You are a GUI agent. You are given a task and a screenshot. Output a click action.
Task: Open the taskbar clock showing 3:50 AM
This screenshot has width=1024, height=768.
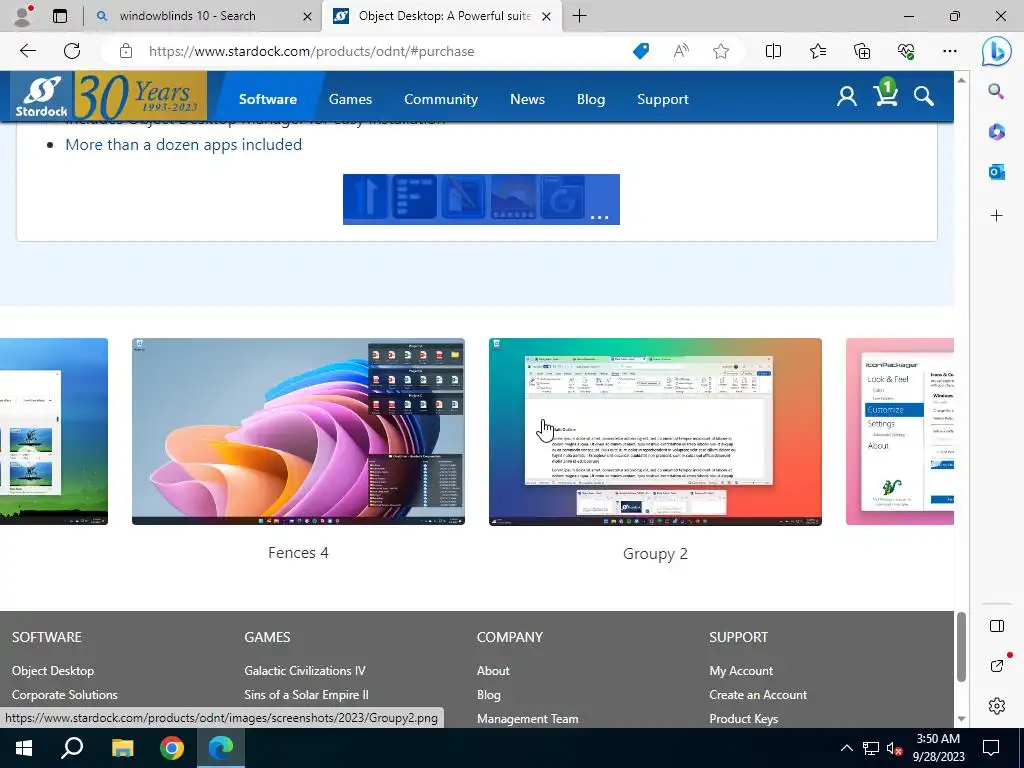[938, 748]
